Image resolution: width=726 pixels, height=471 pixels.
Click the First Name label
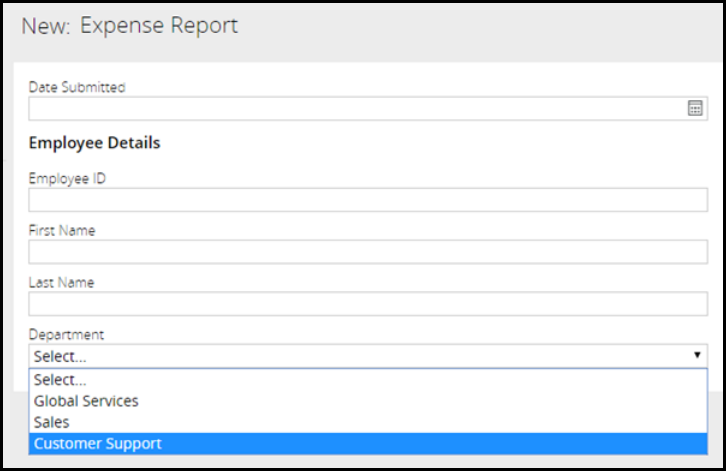point(62,231)
